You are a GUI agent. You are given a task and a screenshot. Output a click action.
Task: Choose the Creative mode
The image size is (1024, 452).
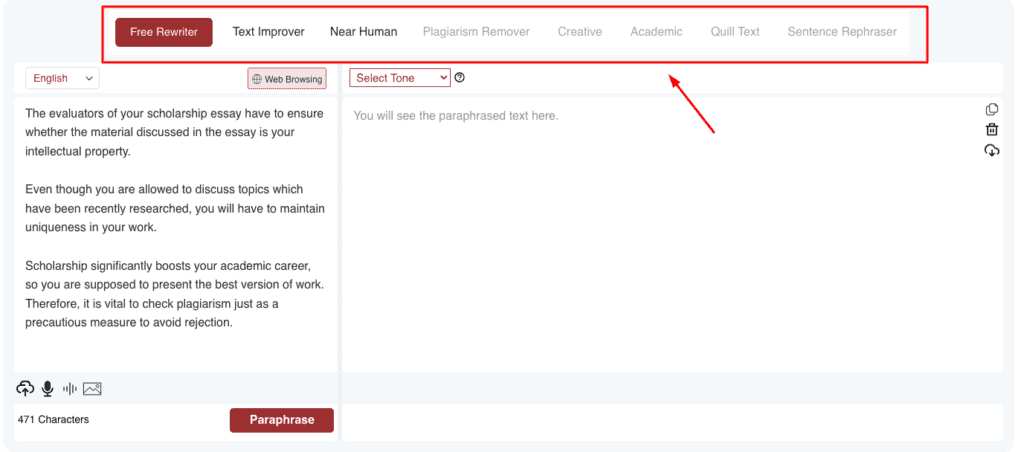pyautogui.click(x=579, y=32)
